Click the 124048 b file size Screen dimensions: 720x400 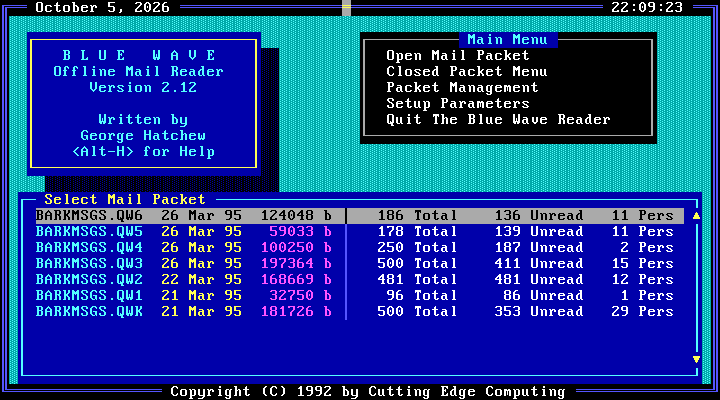pos(296,215)
